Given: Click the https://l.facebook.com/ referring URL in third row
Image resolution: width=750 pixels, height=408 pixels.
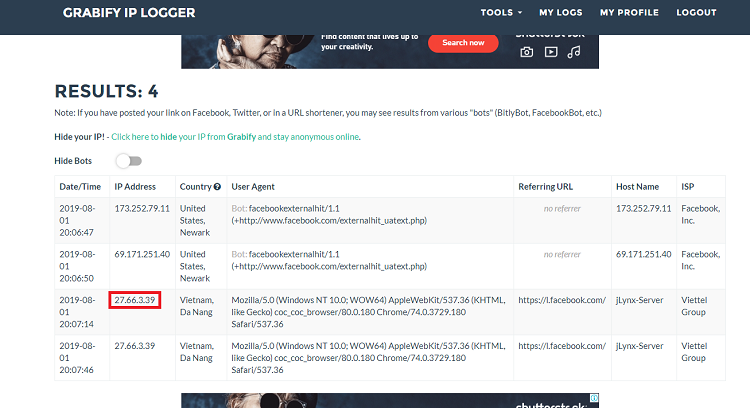Looking at the screenshot, I should point(562,300).
